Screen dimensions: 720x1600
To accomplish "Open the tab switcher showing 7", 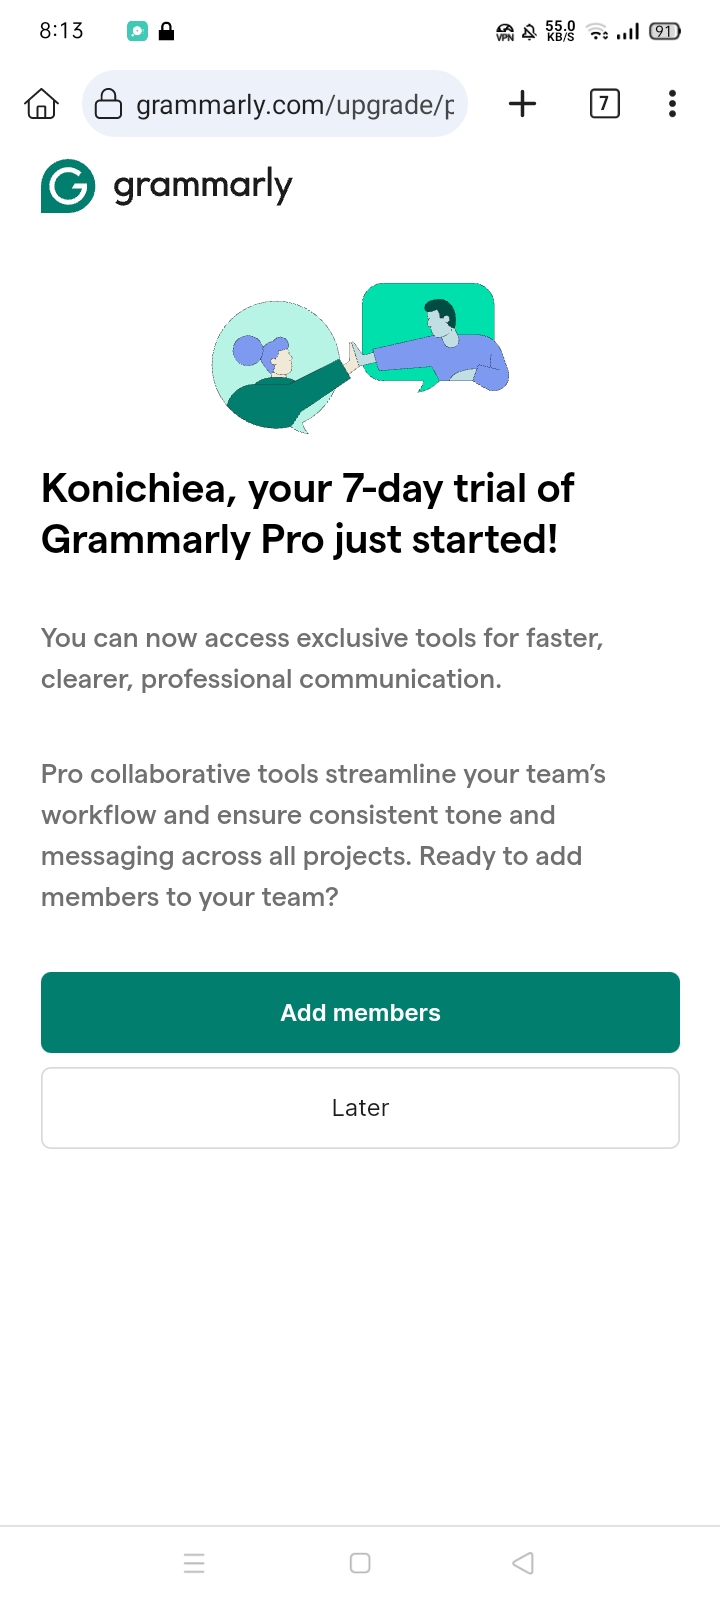I will click(x=604, y=104).
